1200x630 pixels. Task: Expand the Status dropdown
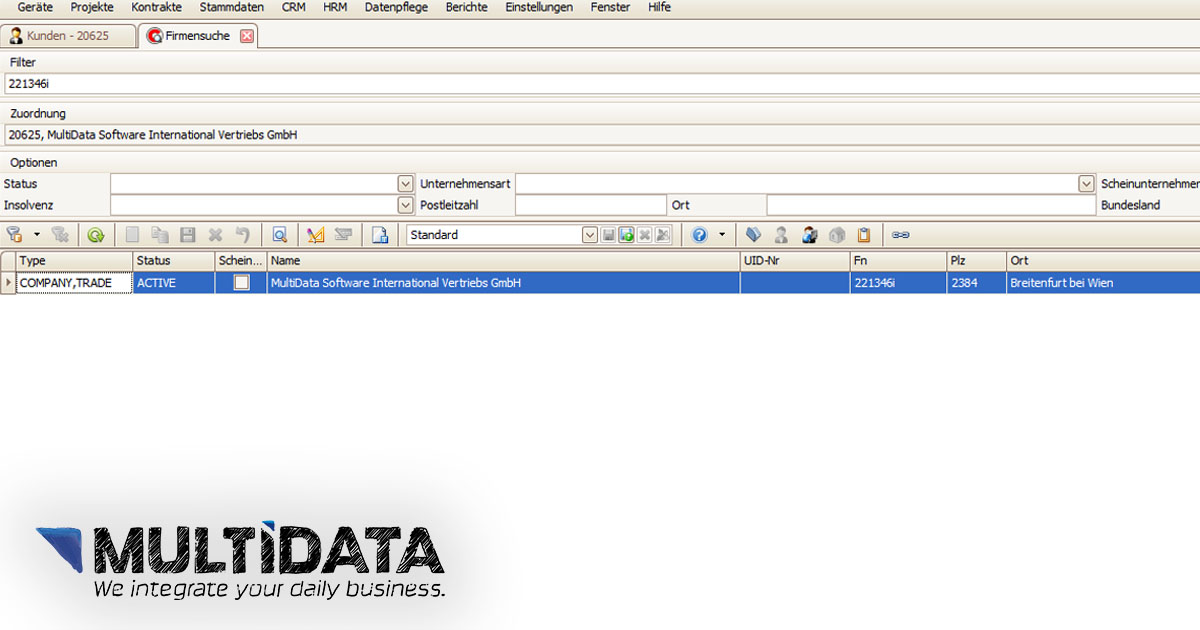[405, 184]
